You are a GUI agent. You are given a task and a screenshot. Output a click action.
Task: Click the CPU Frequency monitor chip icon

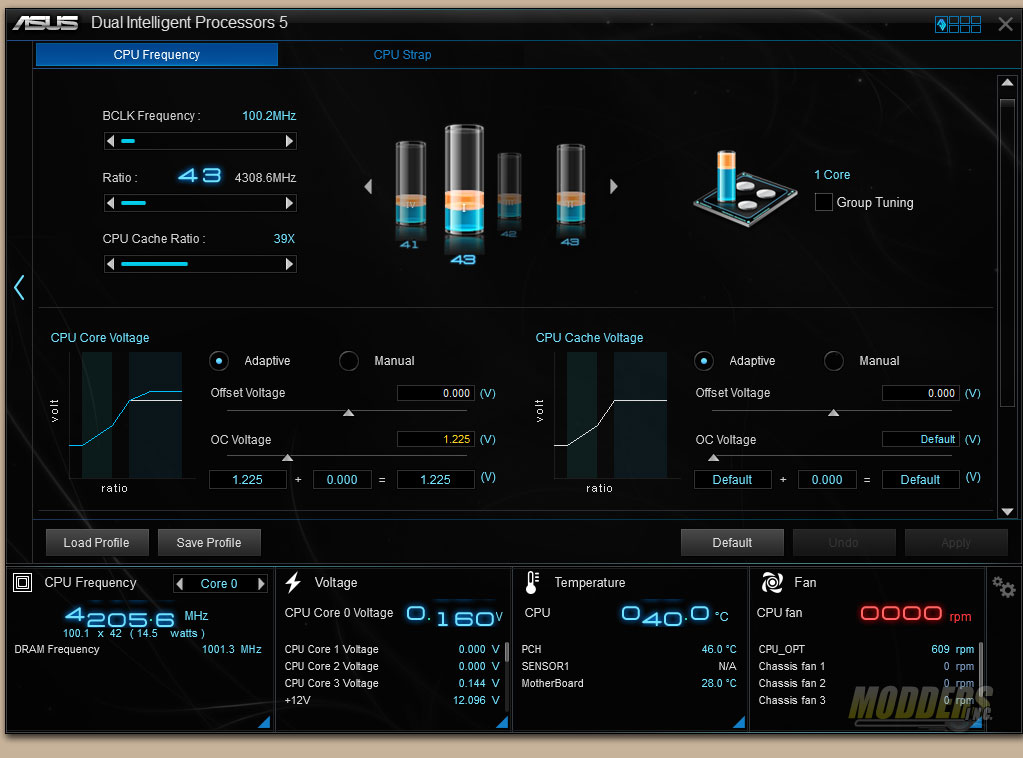[23, 582]
